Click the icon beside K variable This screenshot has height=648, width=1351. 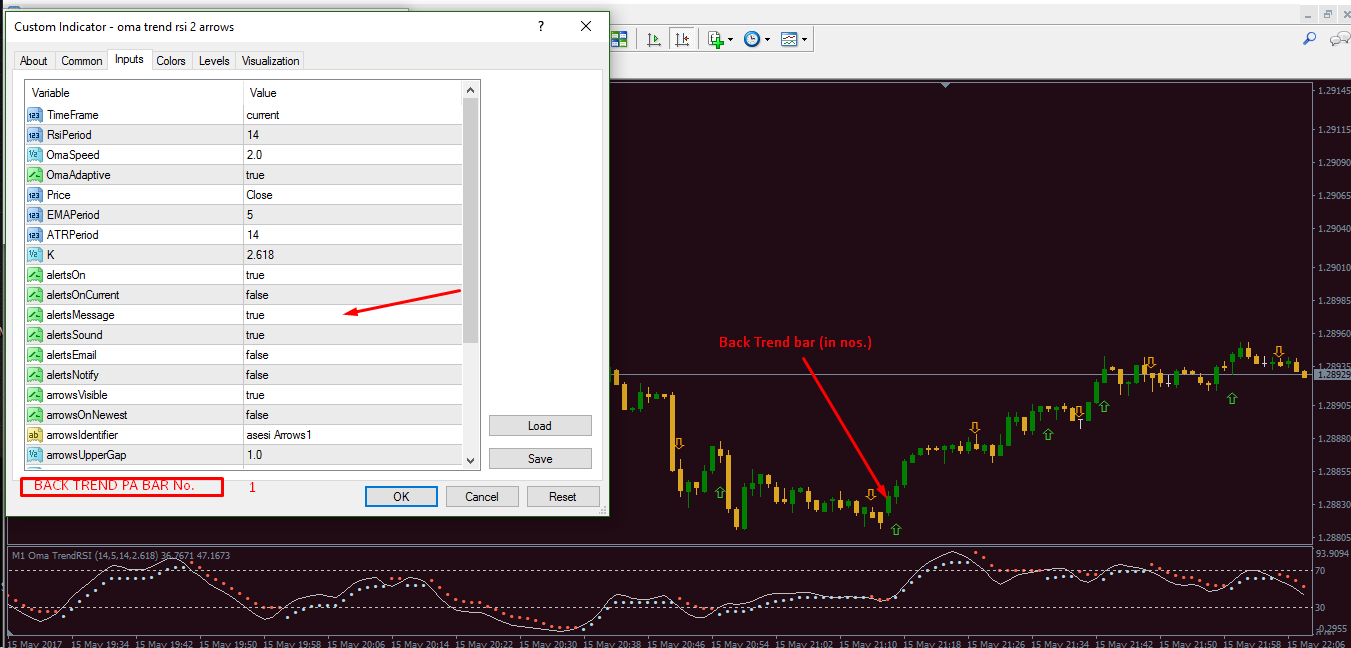34,255
